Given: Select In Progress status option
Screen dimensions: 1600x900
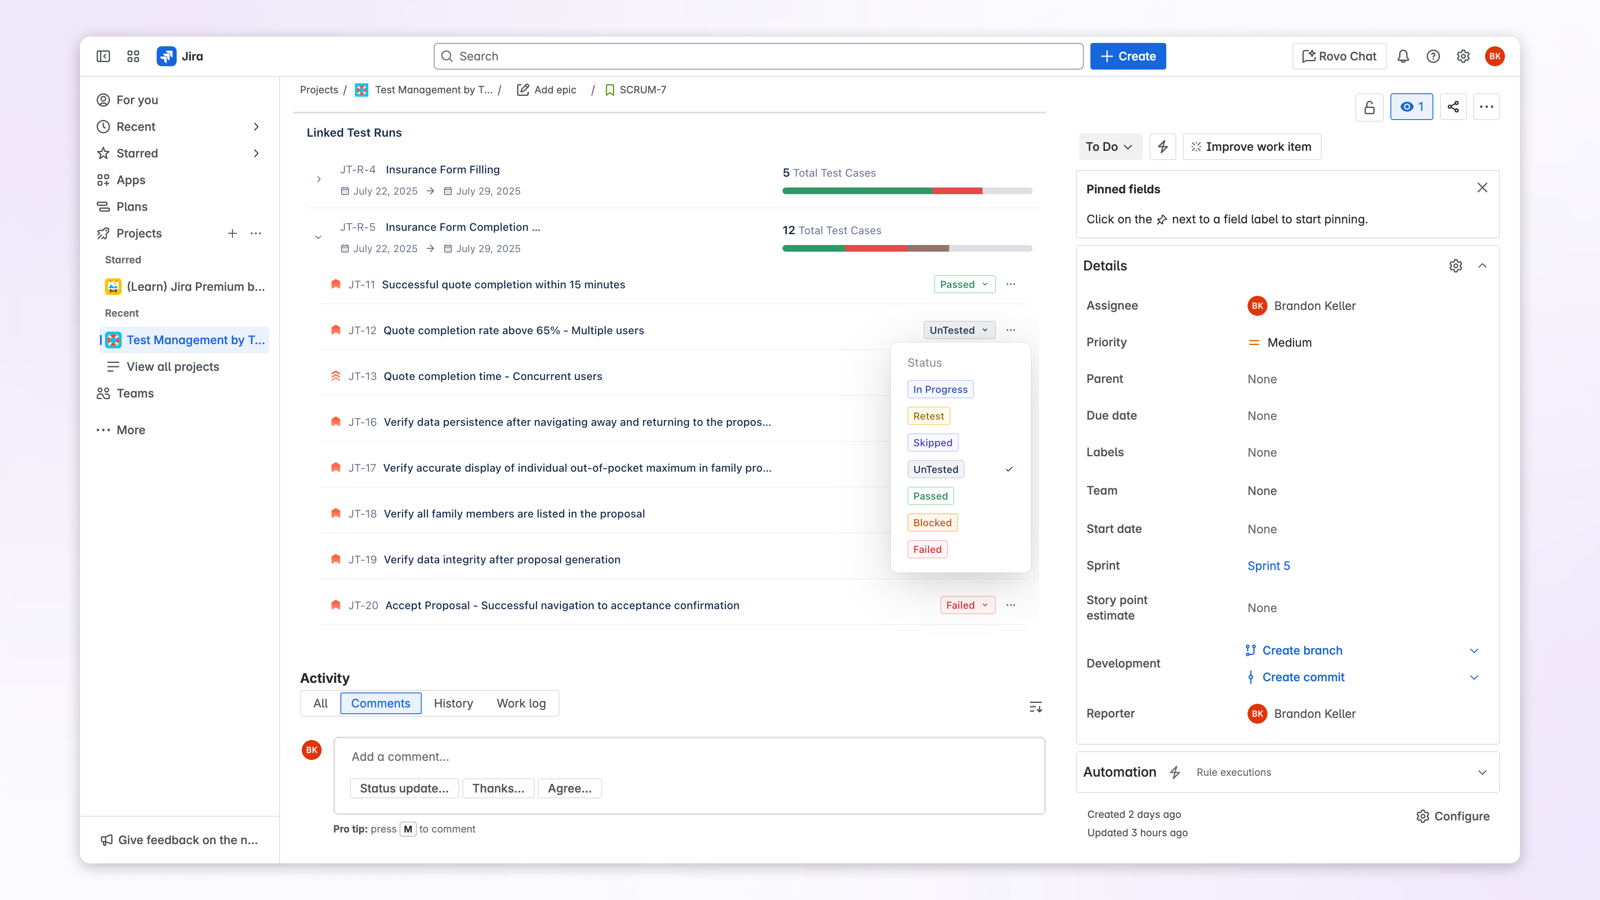Looking at the screenshot, I should click(940, 389).
